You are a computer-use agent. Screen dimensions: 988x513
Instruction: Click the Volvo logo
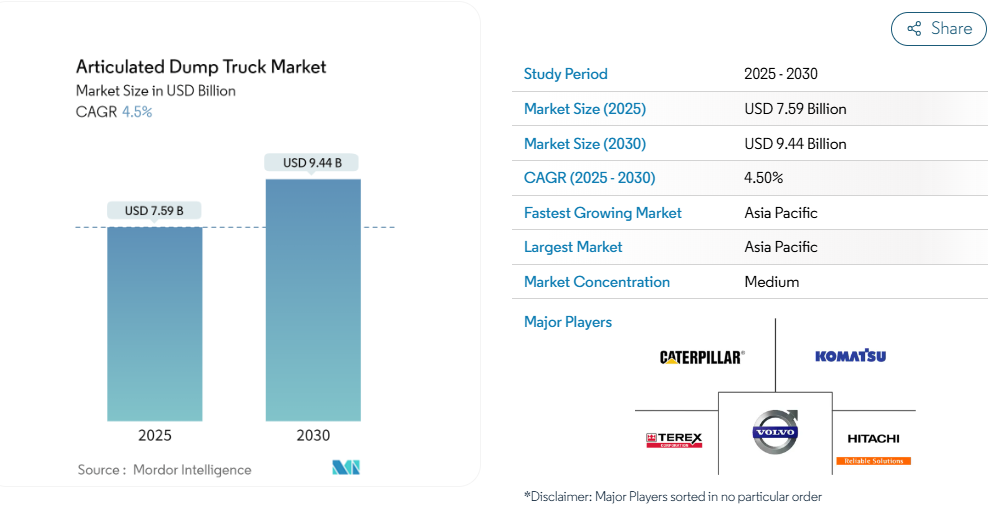[775, 432]
